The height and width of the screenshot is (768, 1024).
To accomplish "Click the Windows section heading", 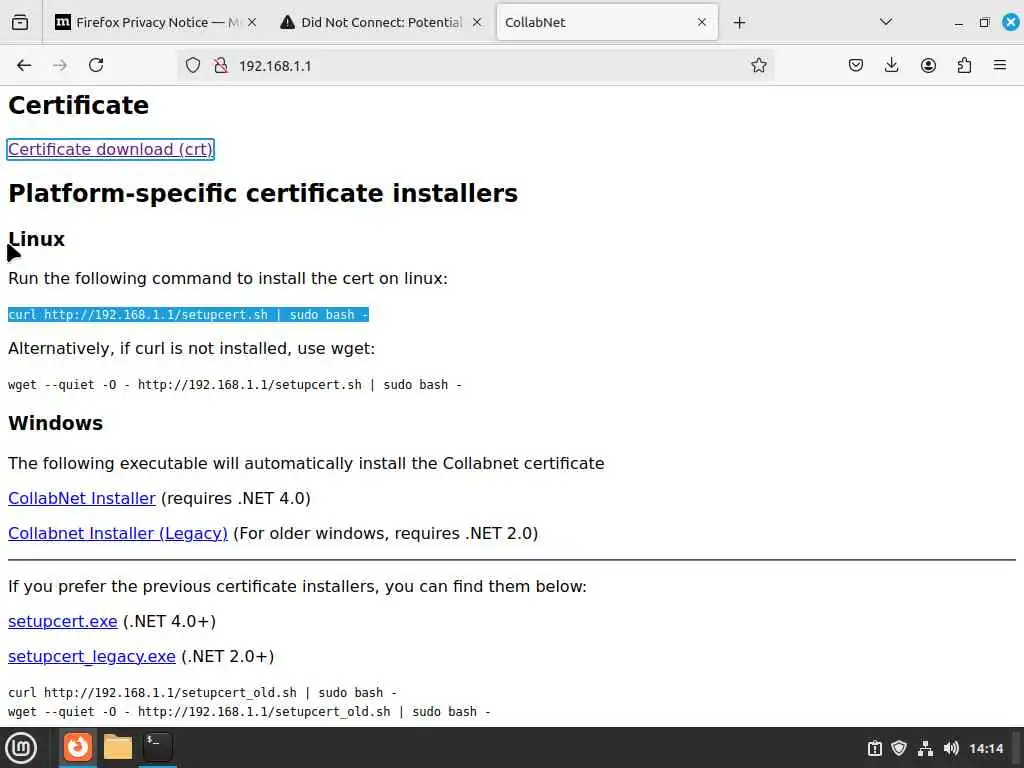I will (56, 423).
